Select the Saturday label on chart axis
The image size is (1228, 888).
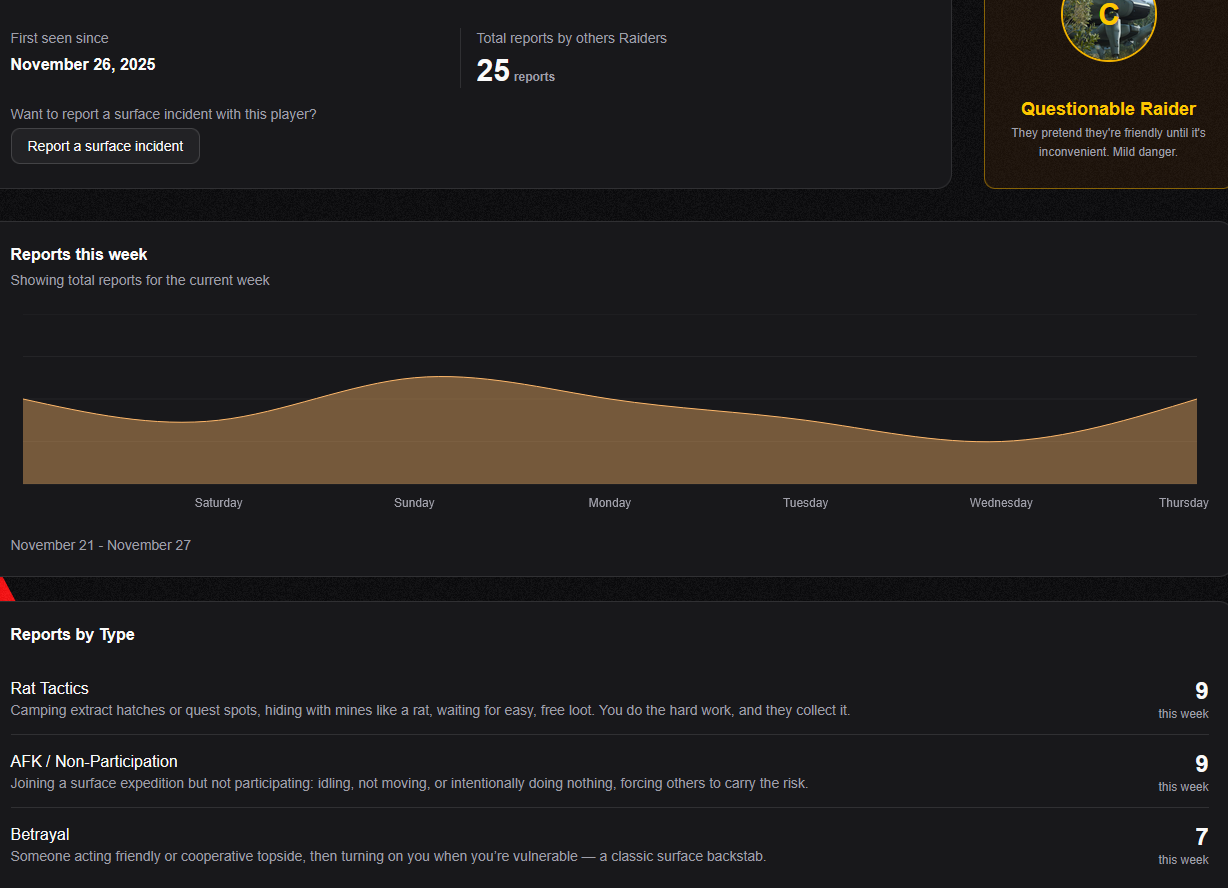[x=219, y=503]
